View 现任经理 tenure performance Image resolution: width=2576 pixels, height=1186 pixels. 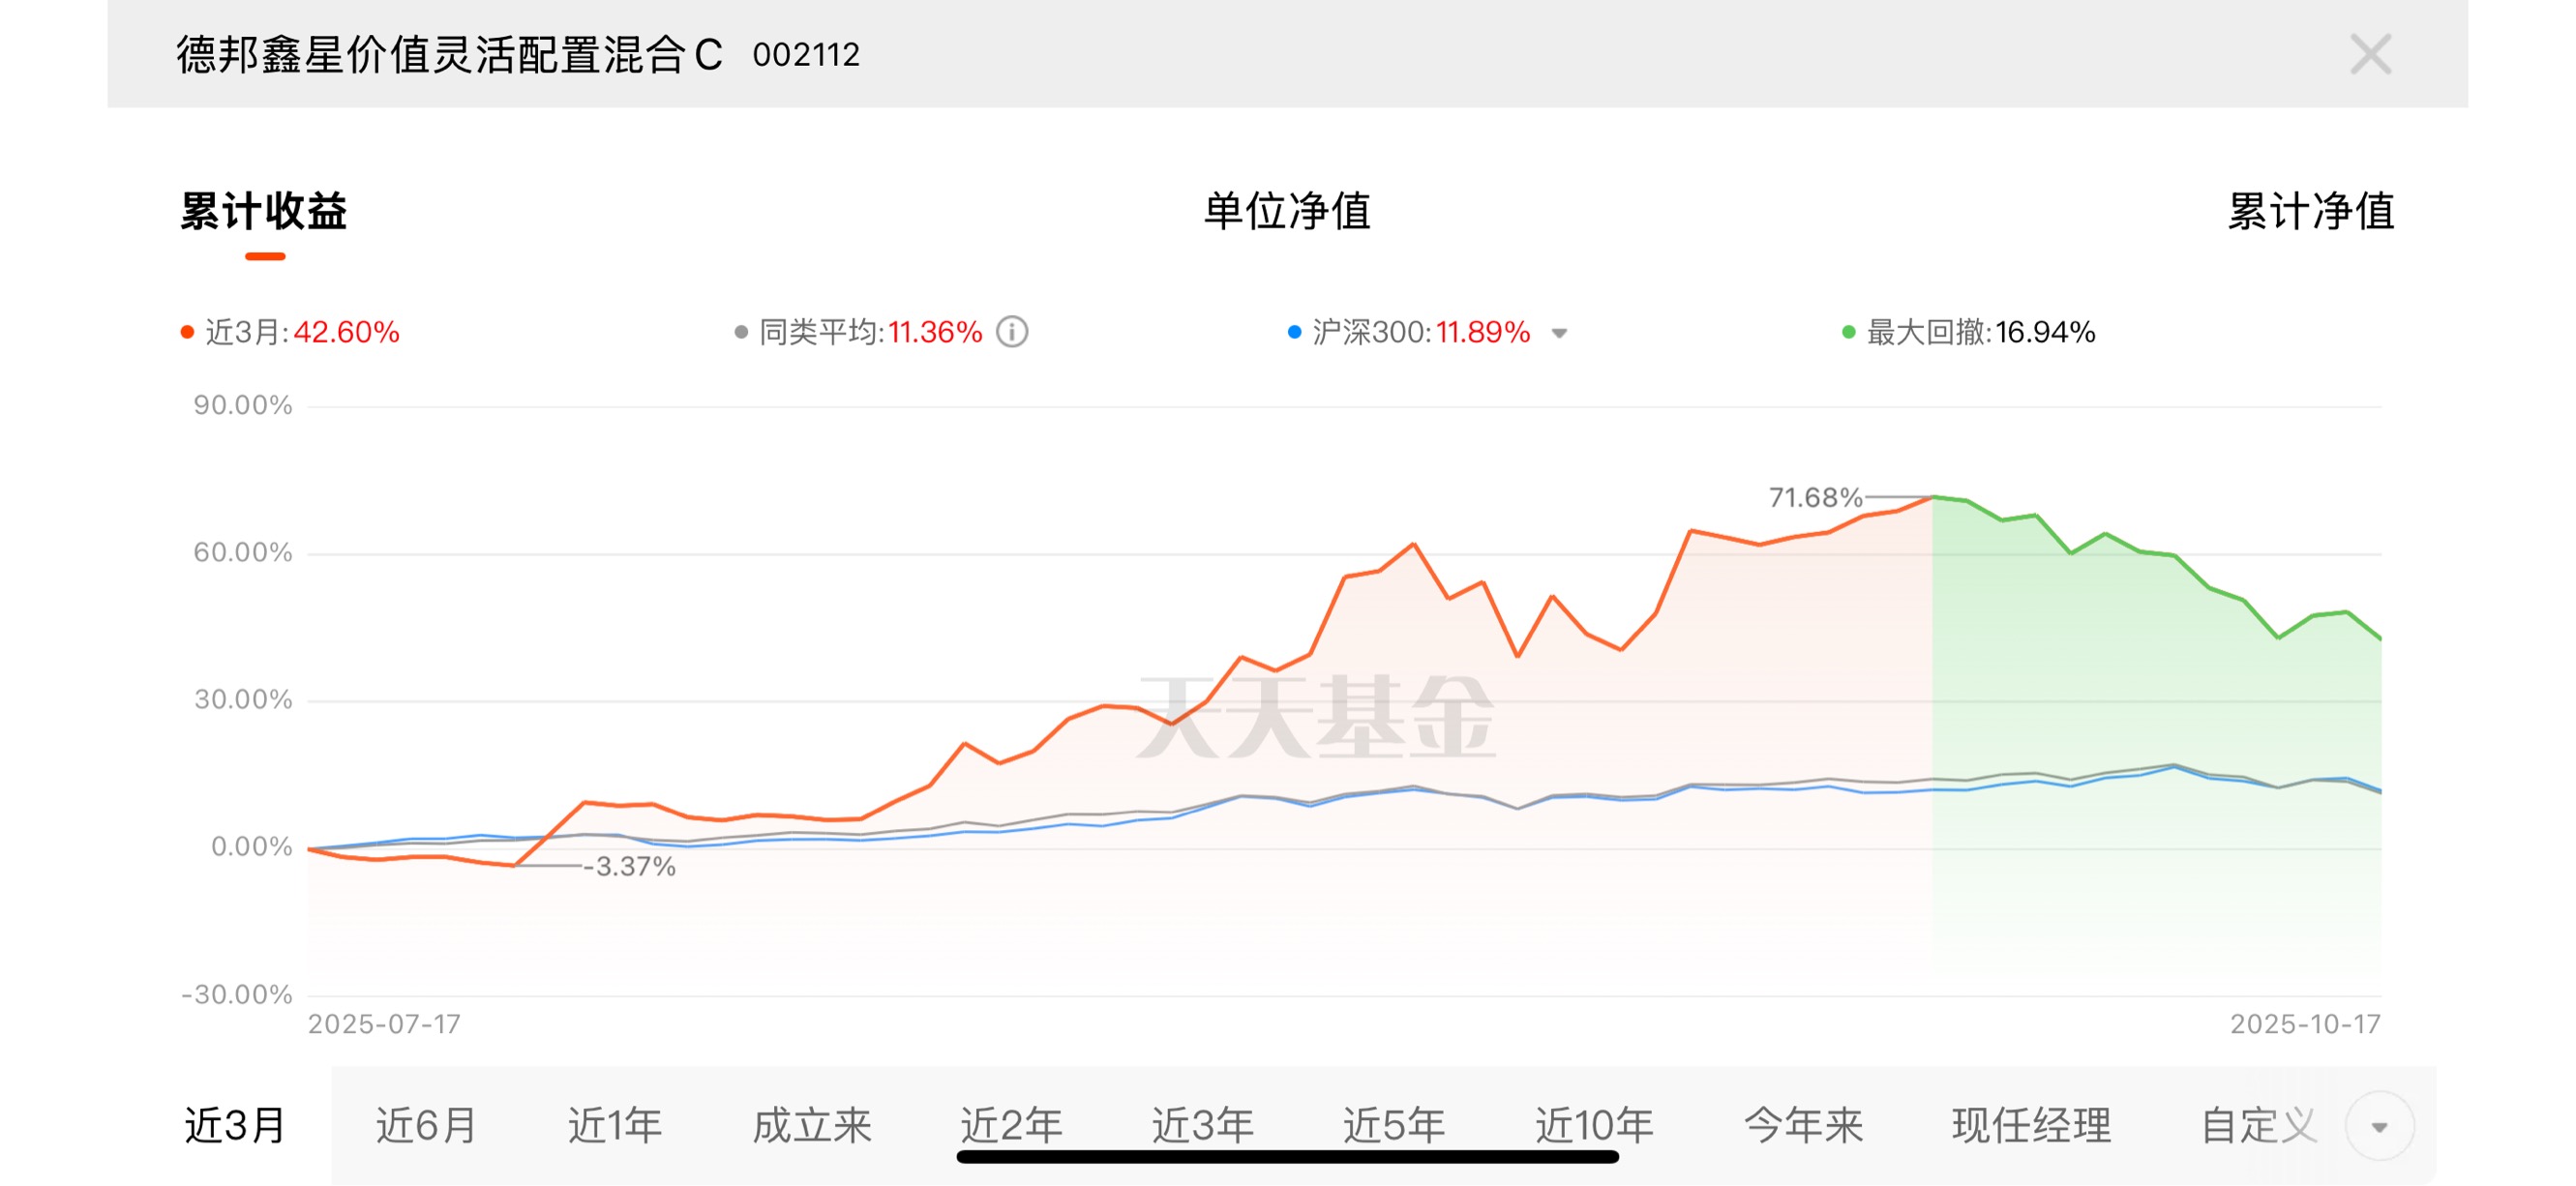(2031, 1126)
